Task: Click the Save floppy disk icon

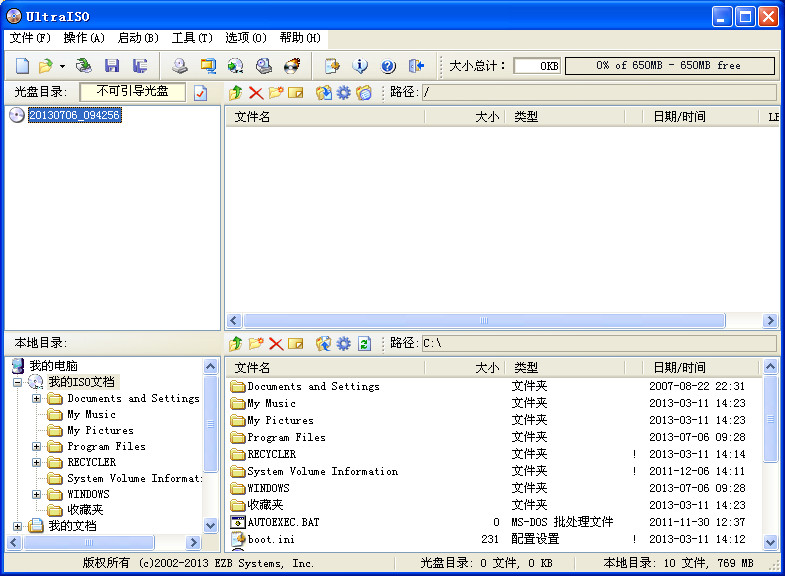Action: (112, 66)
